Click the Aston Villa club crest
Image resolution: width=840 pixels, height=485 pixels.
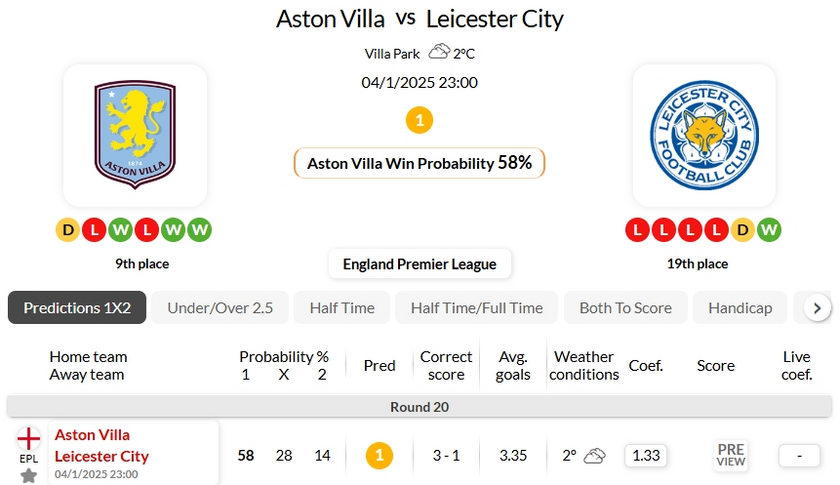[x=135, y=134]
